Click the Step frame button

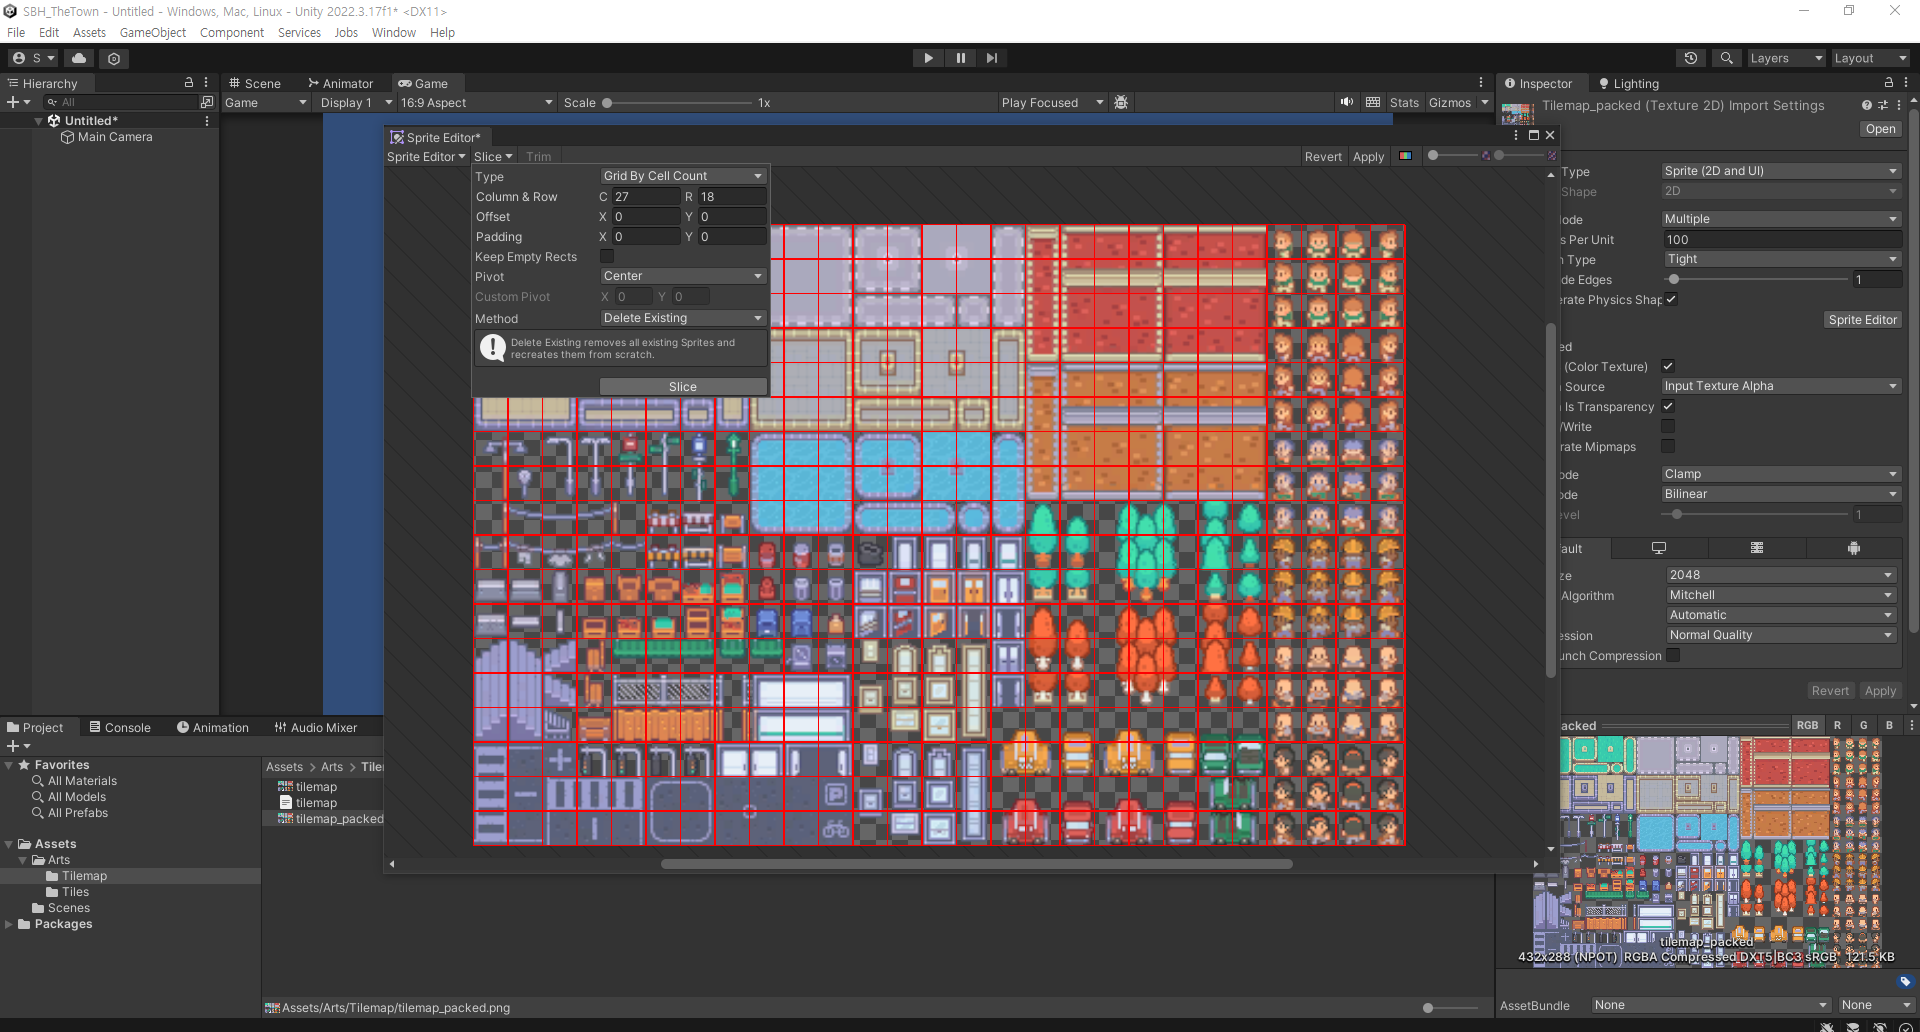coord(991,58)
